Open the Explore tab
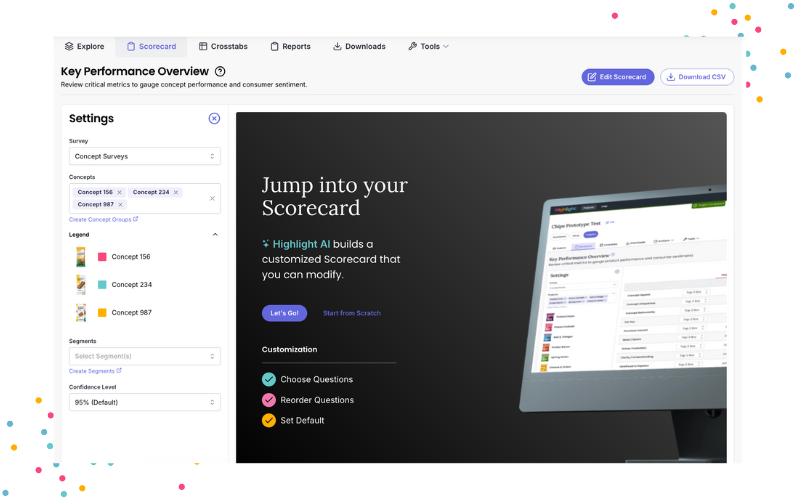The image size is (800, 500). 84,46
